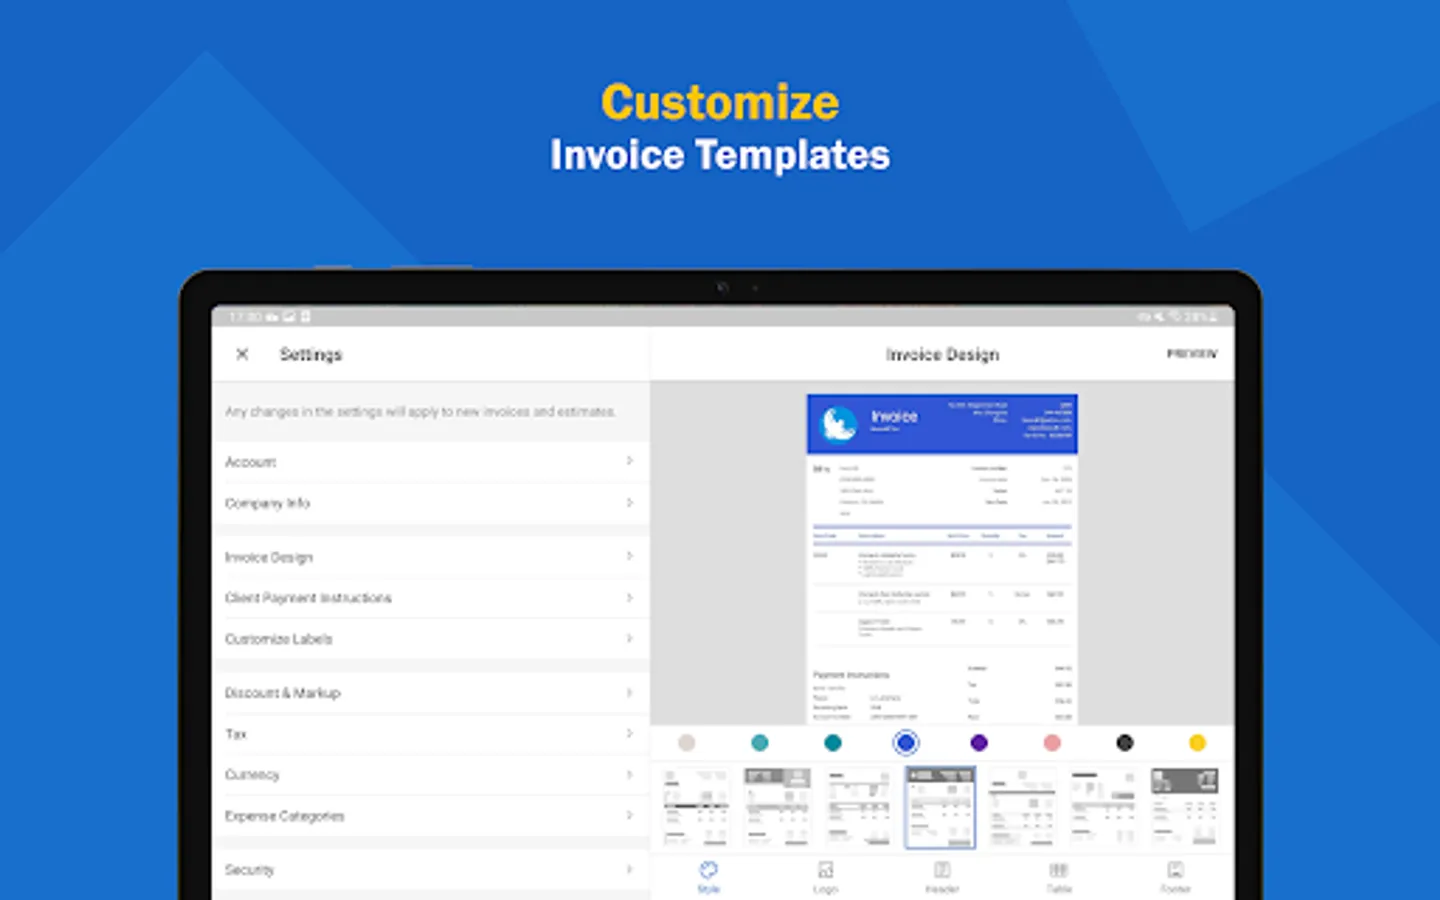Select the second template with gray header

777,807
